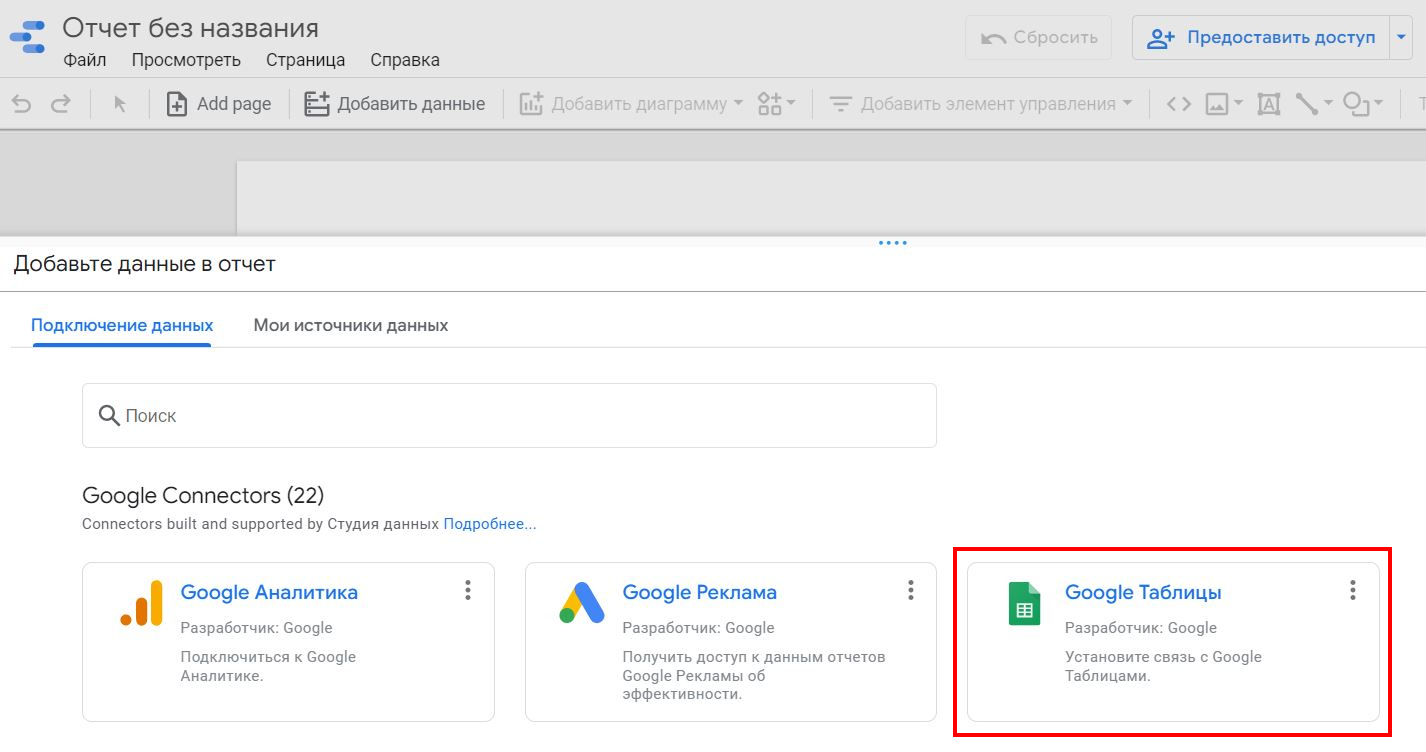
Task: Open the Файл menu
Action: (x=85, y=60)
